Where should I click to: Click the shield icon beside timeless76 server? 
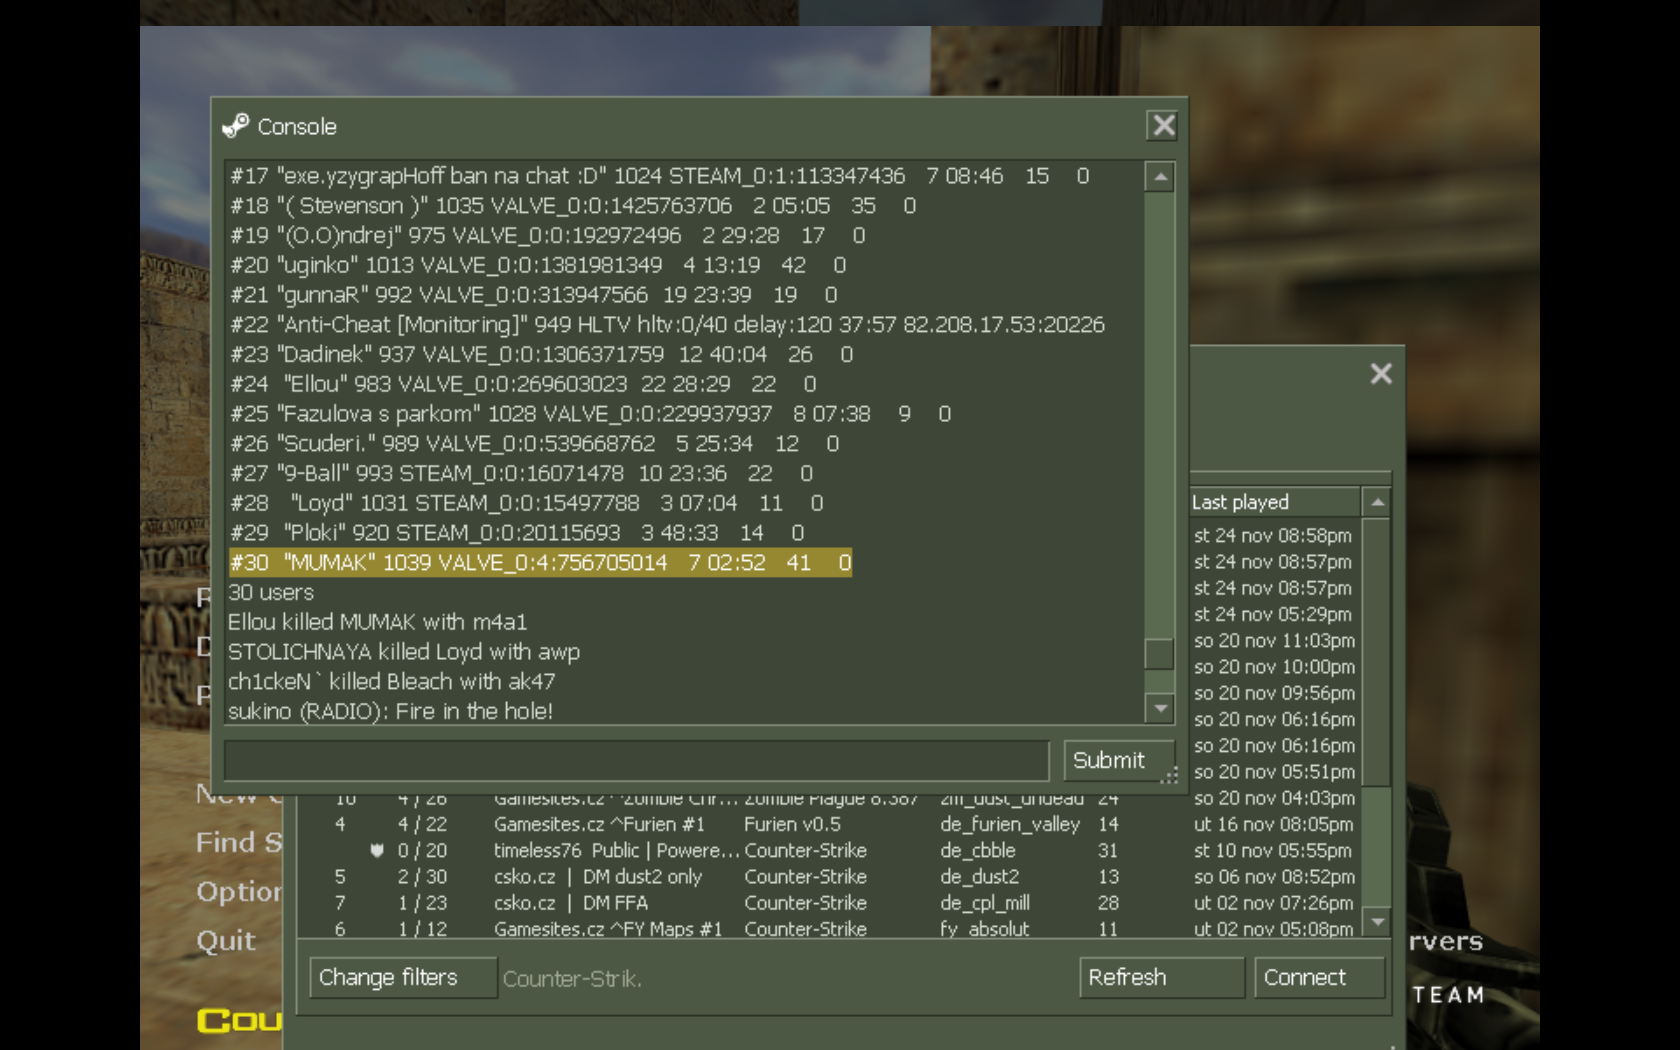tap(377, 851)
